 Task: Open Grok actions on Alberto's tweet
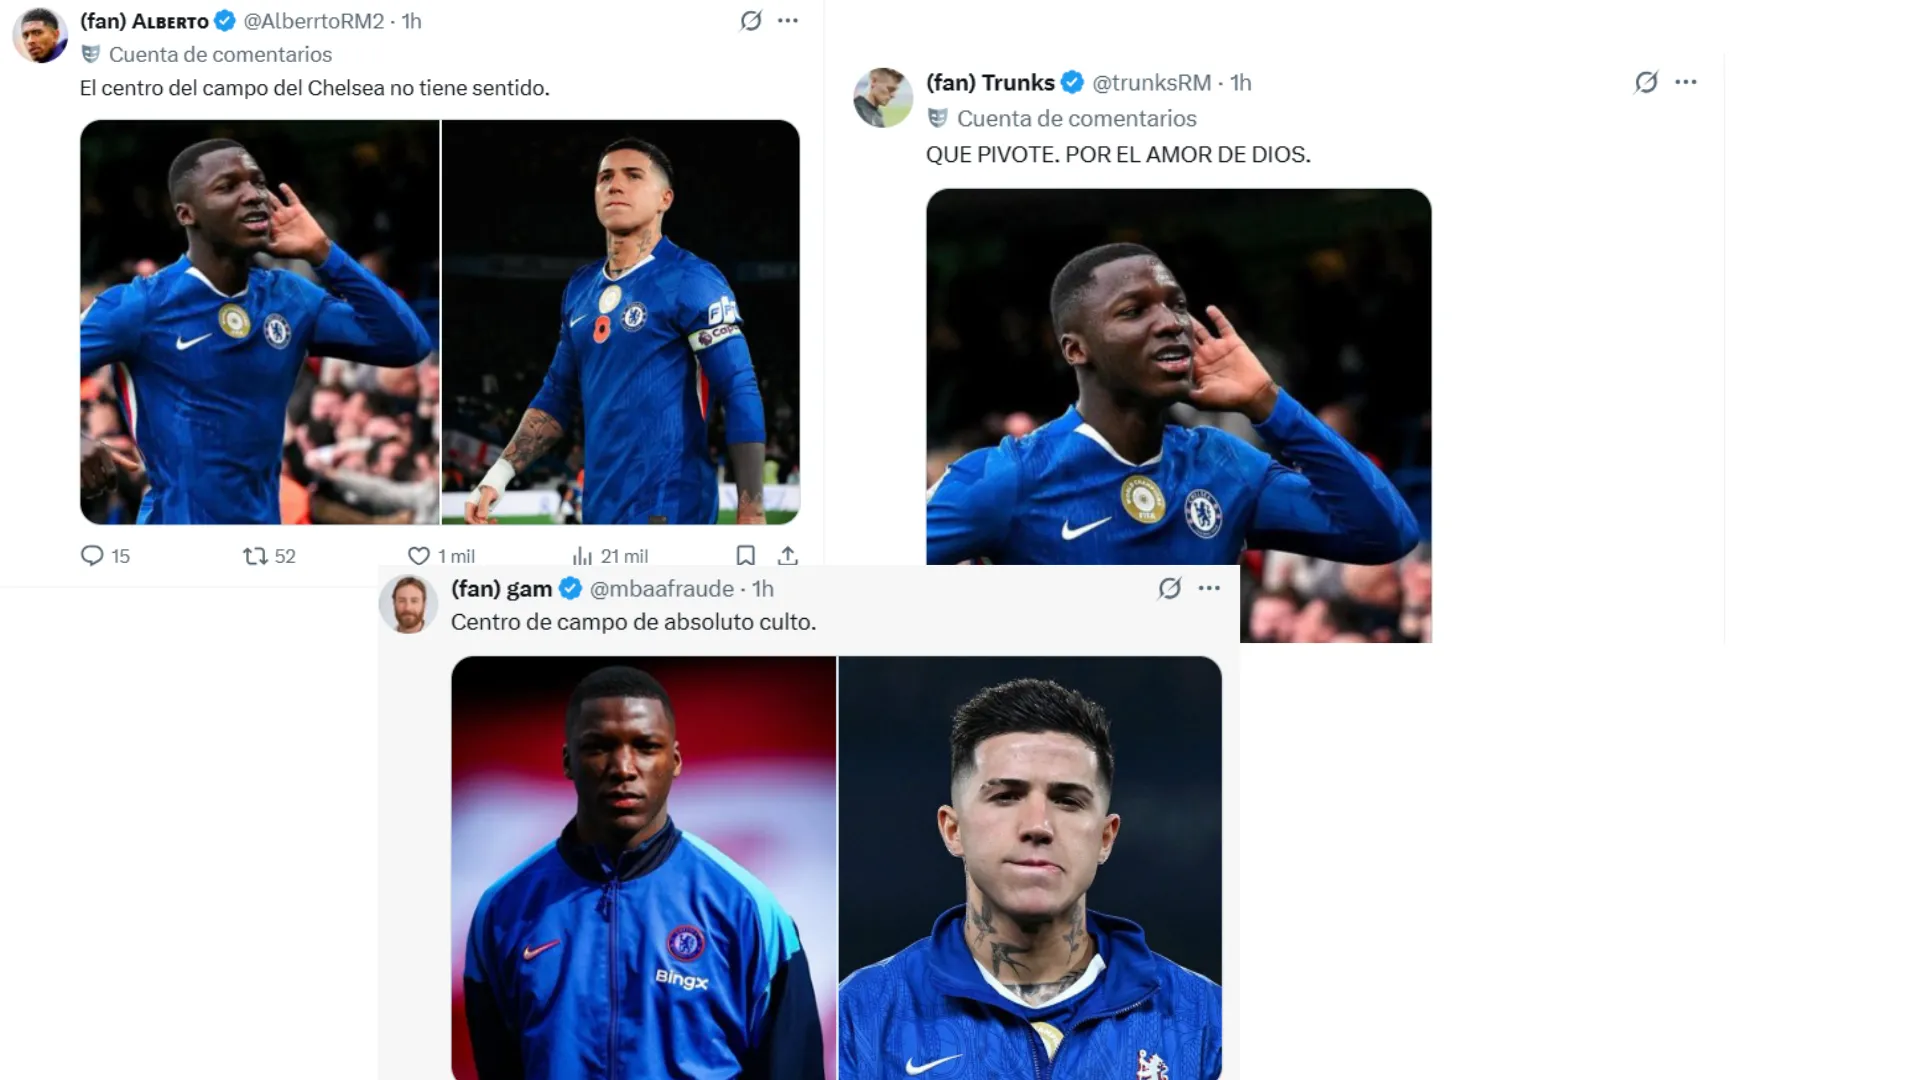coord(750,20)
